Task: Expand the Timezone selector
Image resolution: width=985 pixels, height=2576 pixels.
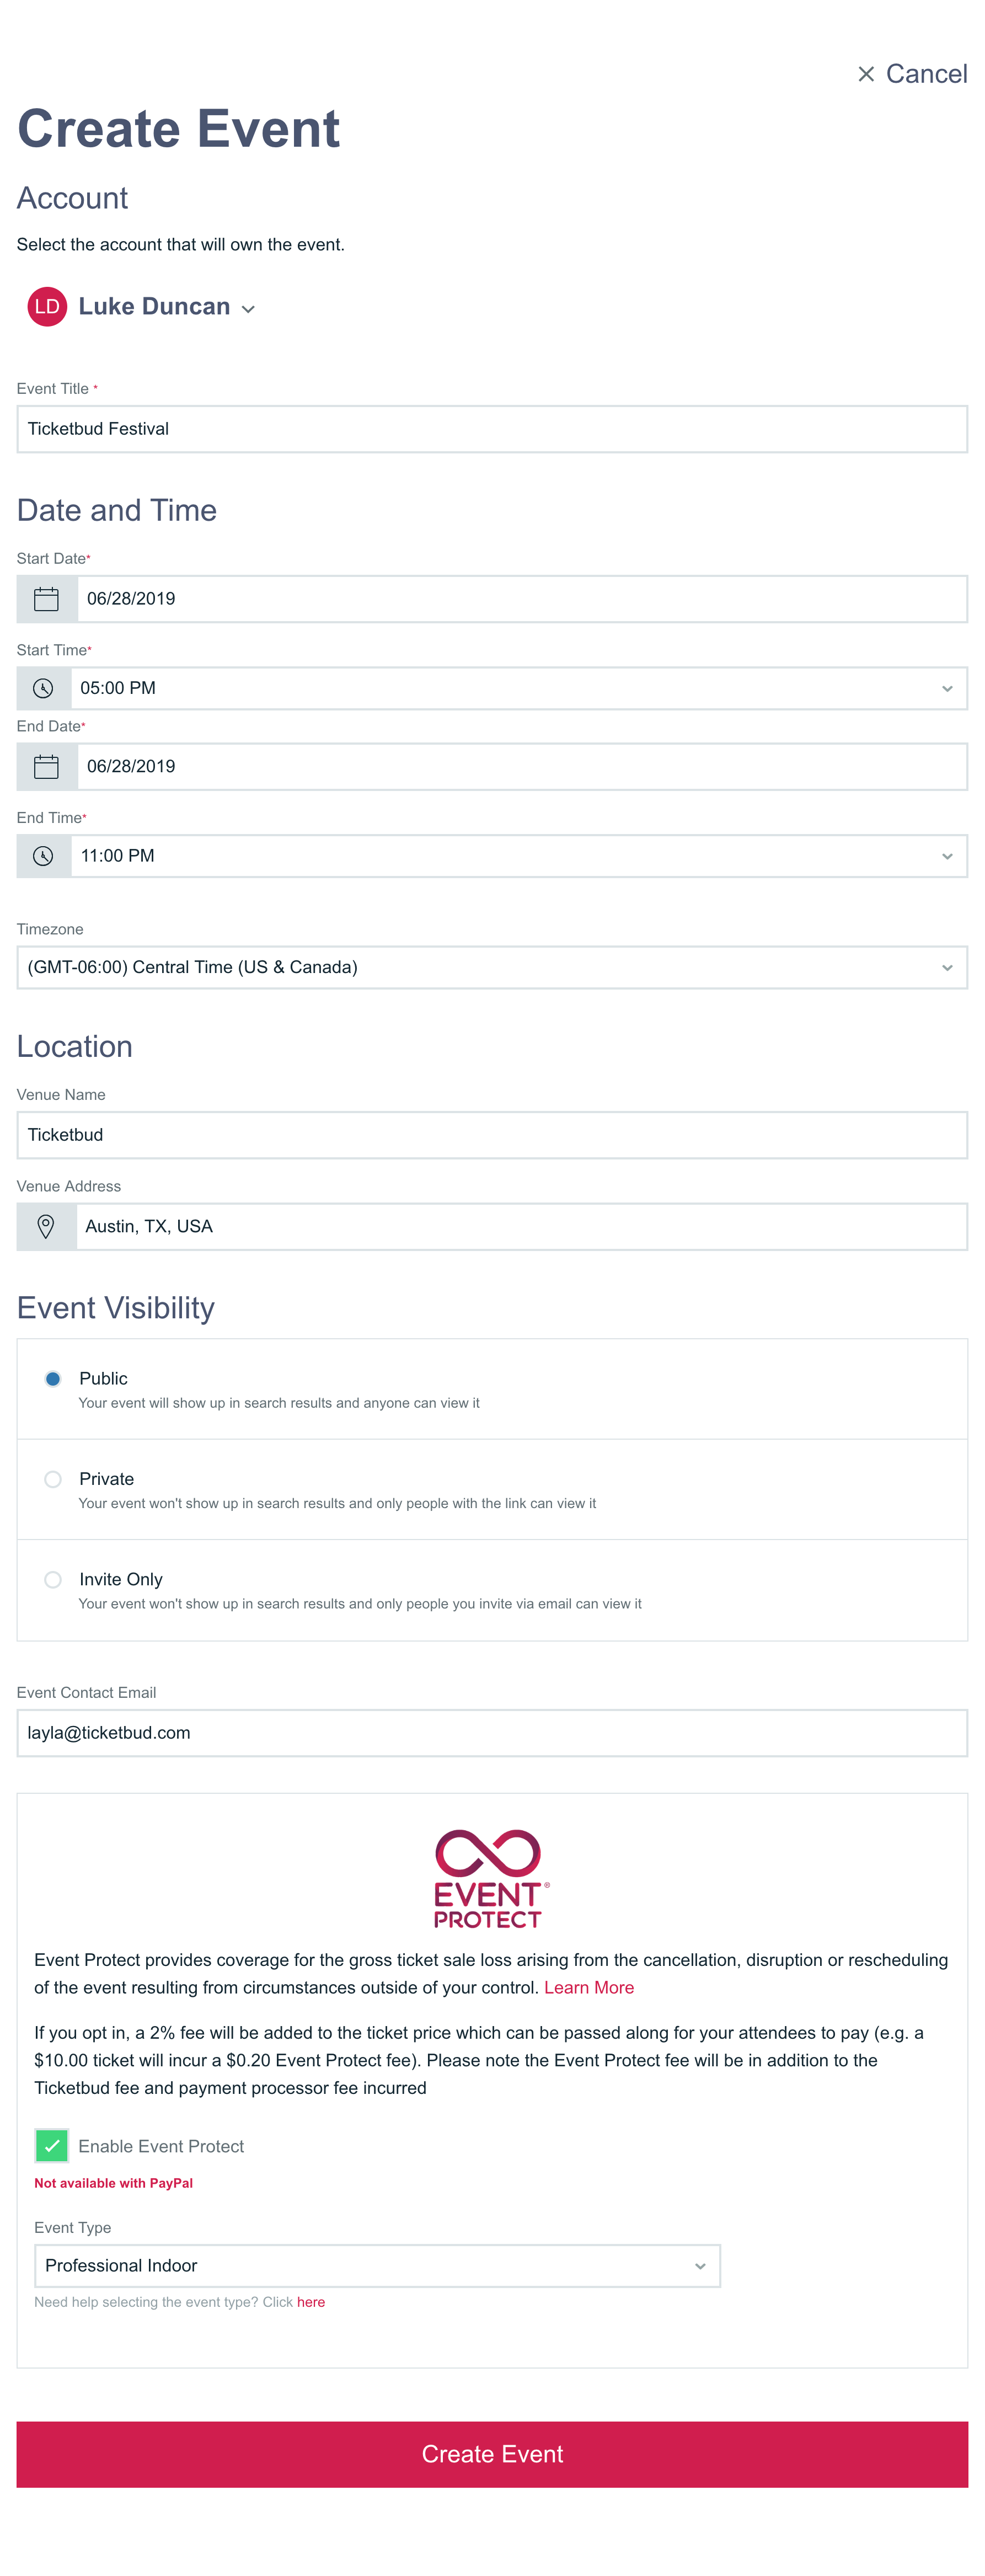Action: pos(492,967)
